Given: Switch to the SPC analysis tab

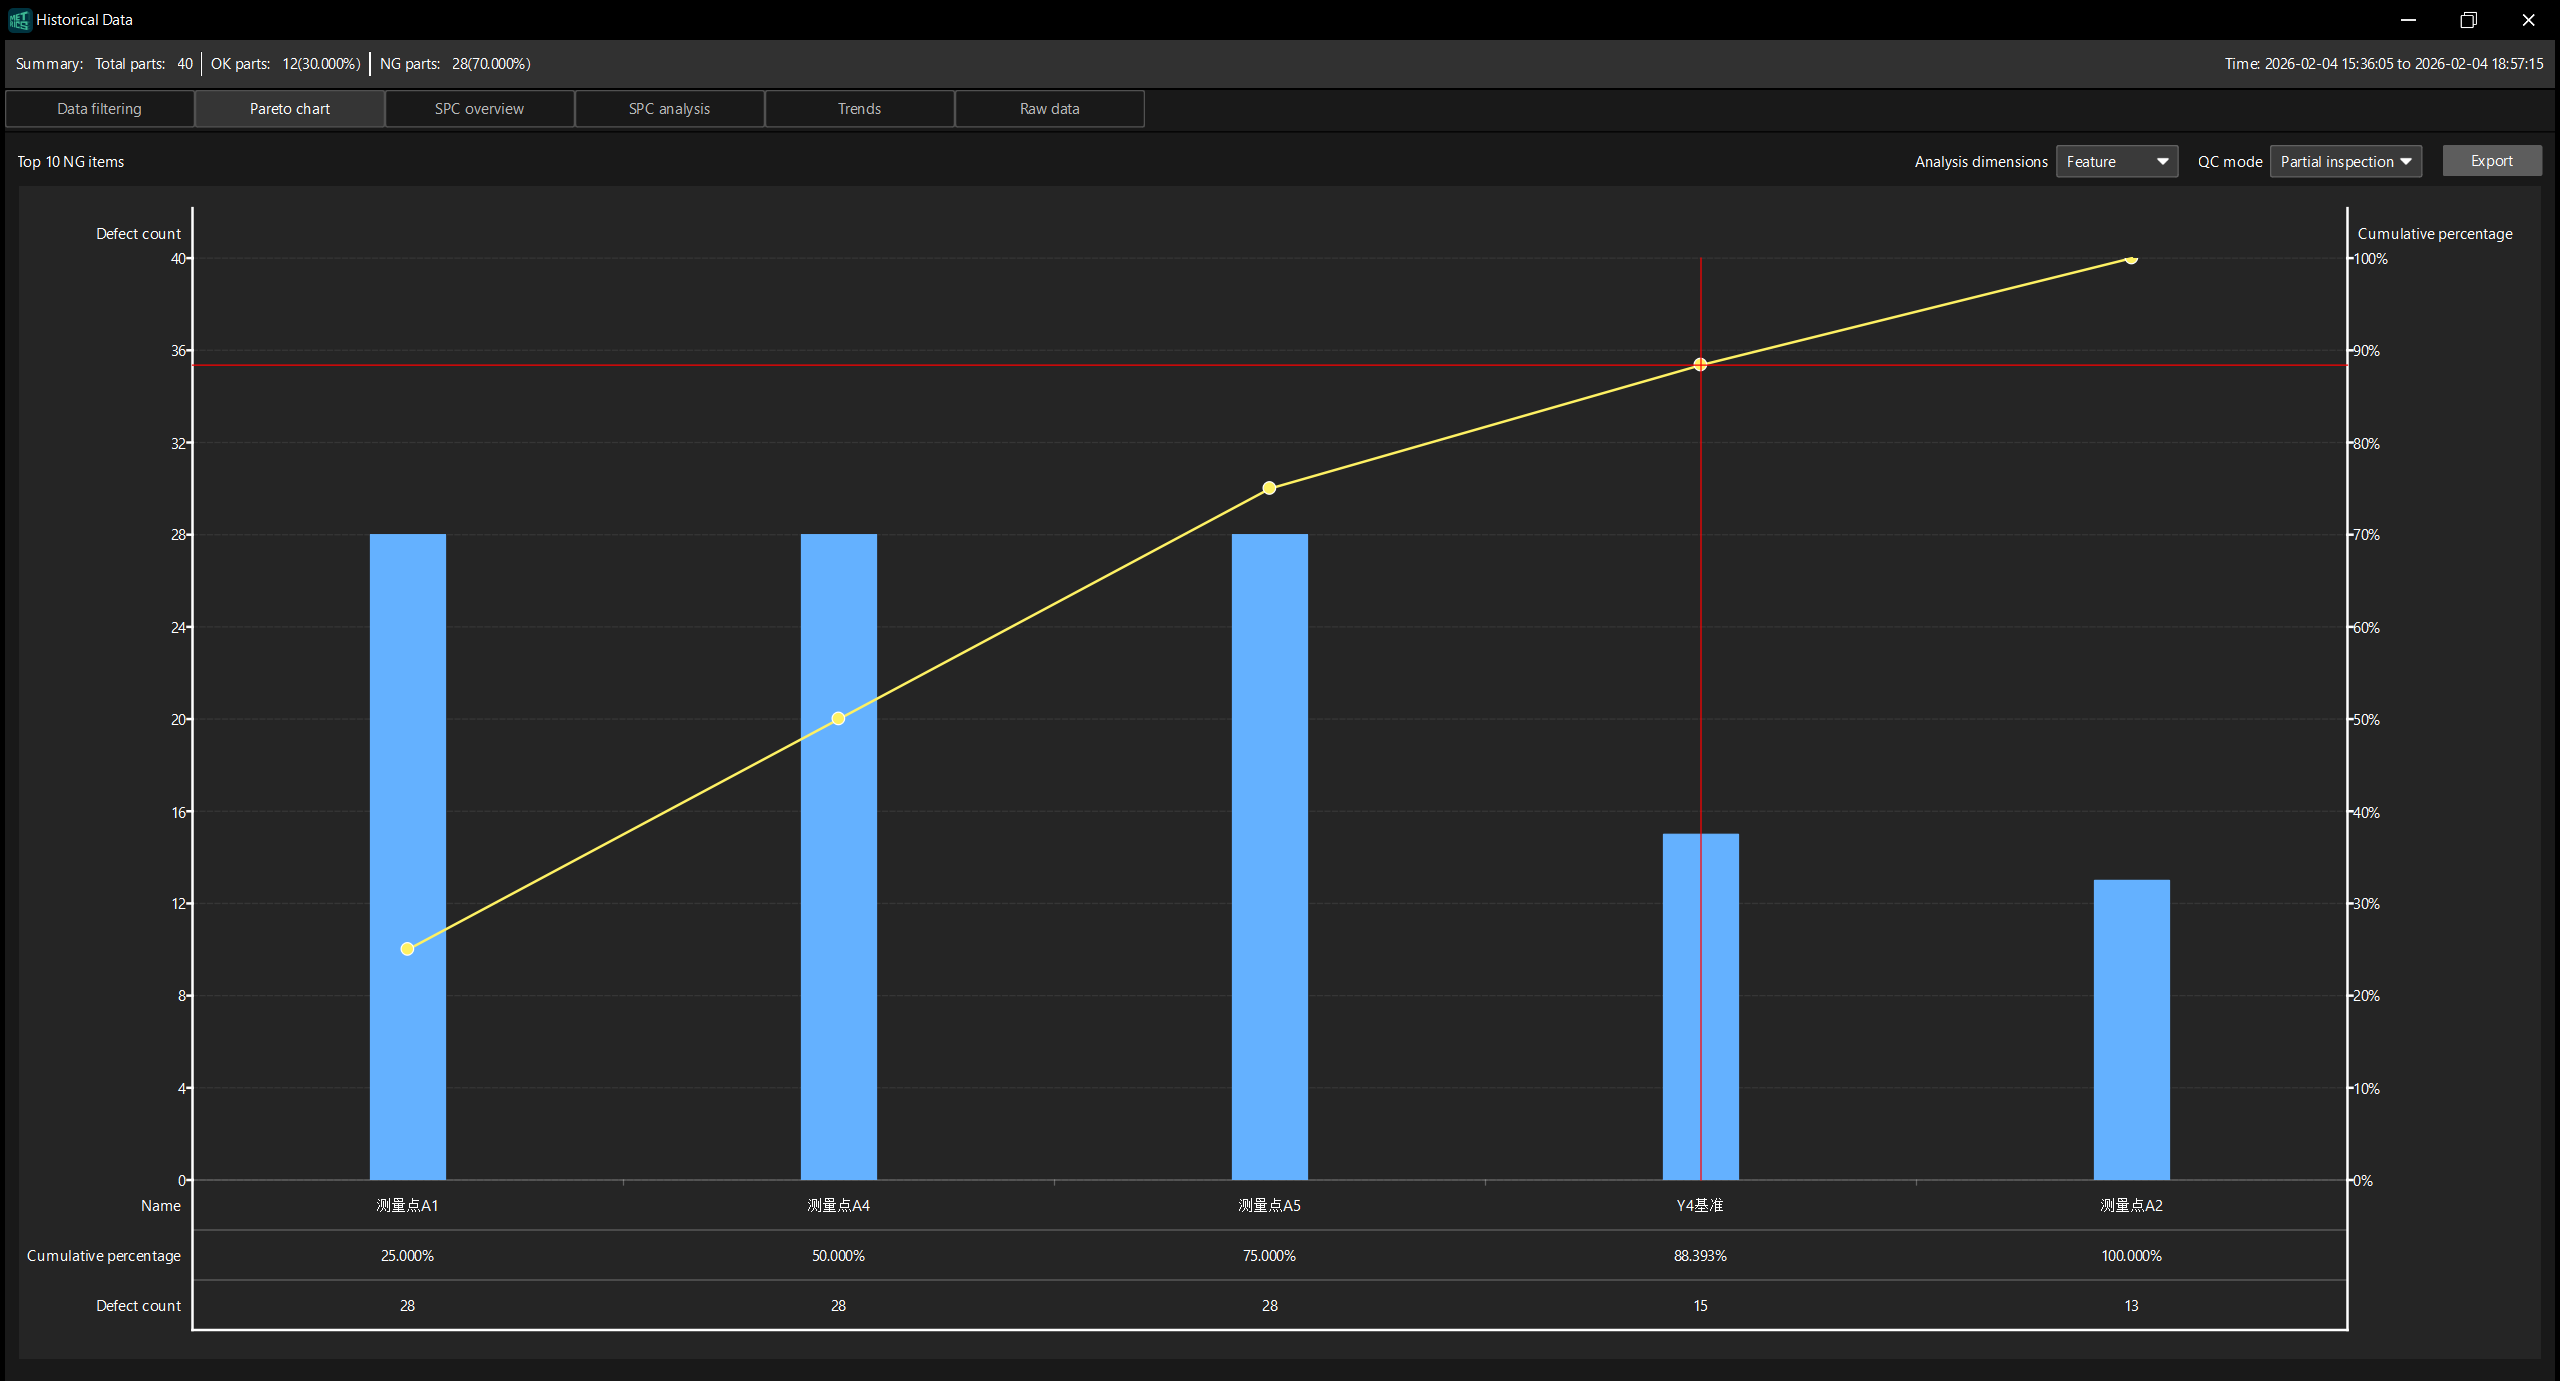Looking at the screenshot, I should point(668,108).
